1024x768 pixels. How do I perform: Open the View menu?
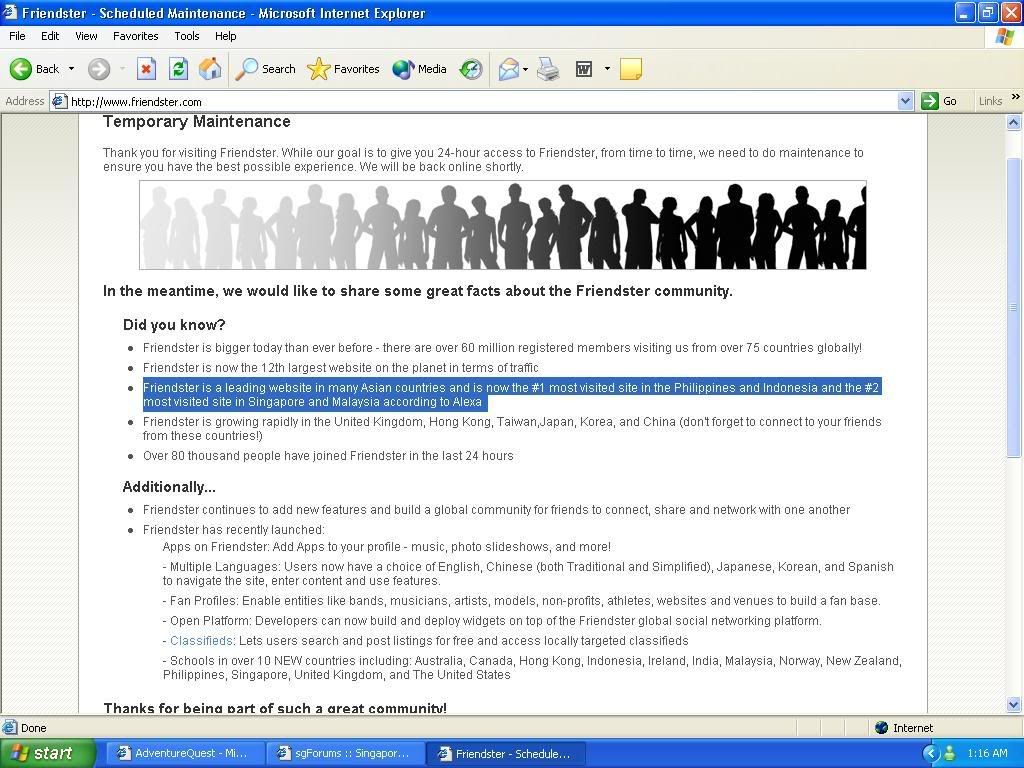pyautogui.click(x=86, y=36)
